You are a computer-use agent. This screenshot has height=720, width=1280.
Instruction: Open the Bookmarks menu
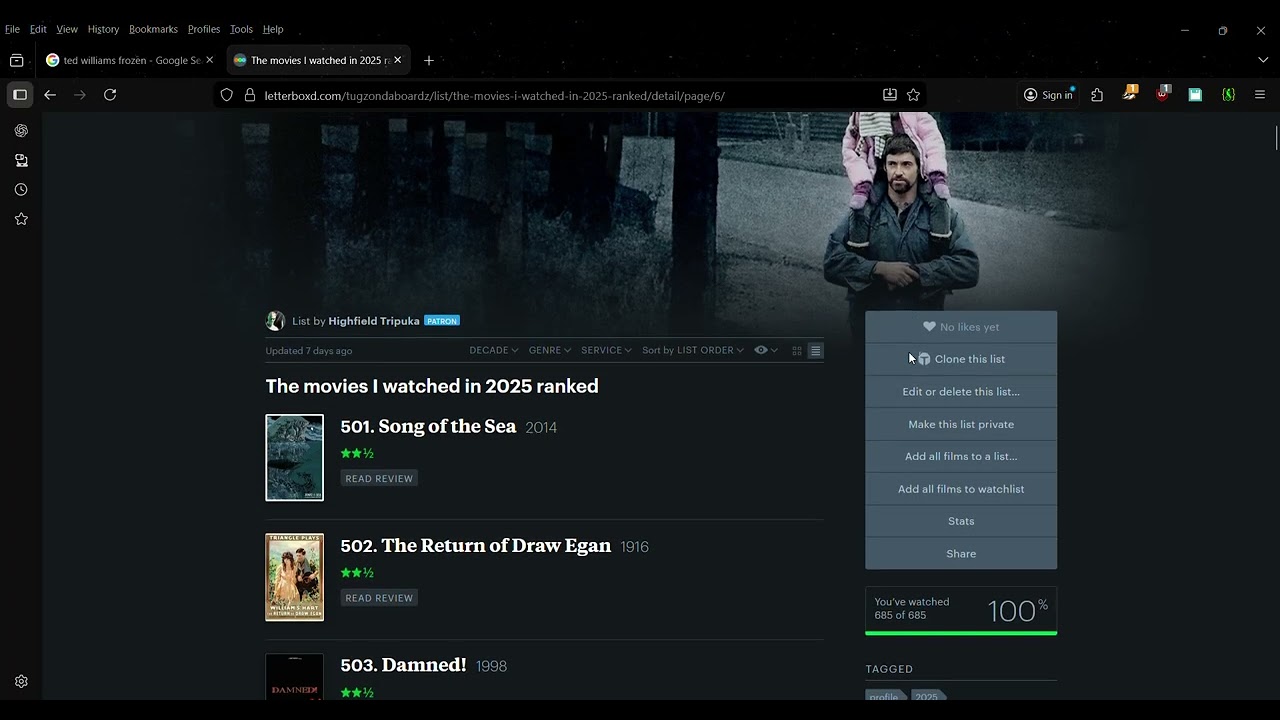pyautogui.click(x=153, y=29)
